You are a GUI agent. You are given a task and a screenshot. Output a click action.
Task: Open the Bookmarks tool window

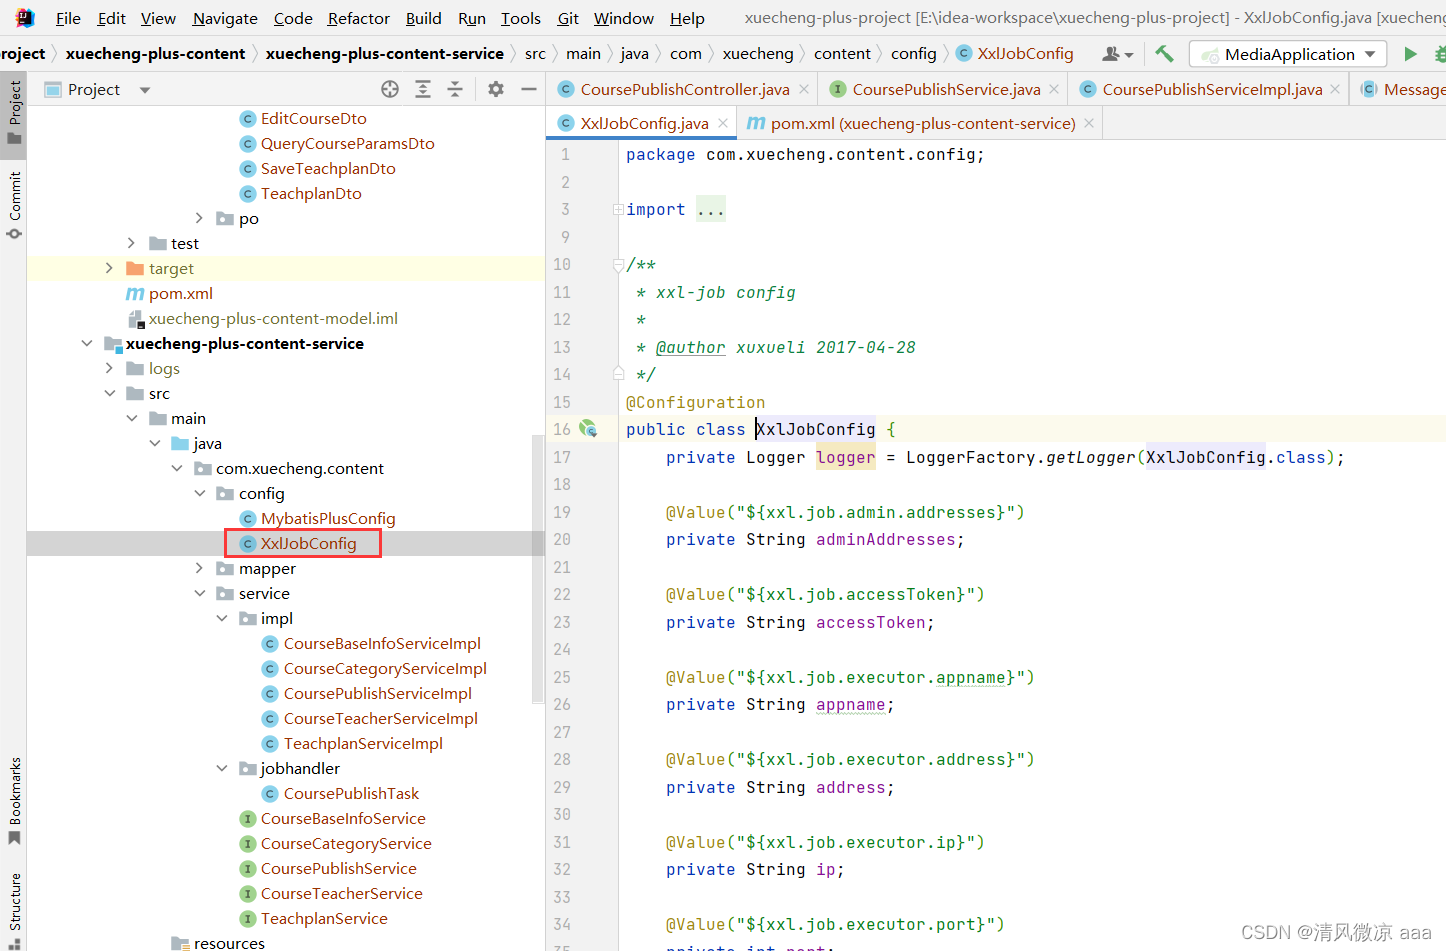click(14, 800)
